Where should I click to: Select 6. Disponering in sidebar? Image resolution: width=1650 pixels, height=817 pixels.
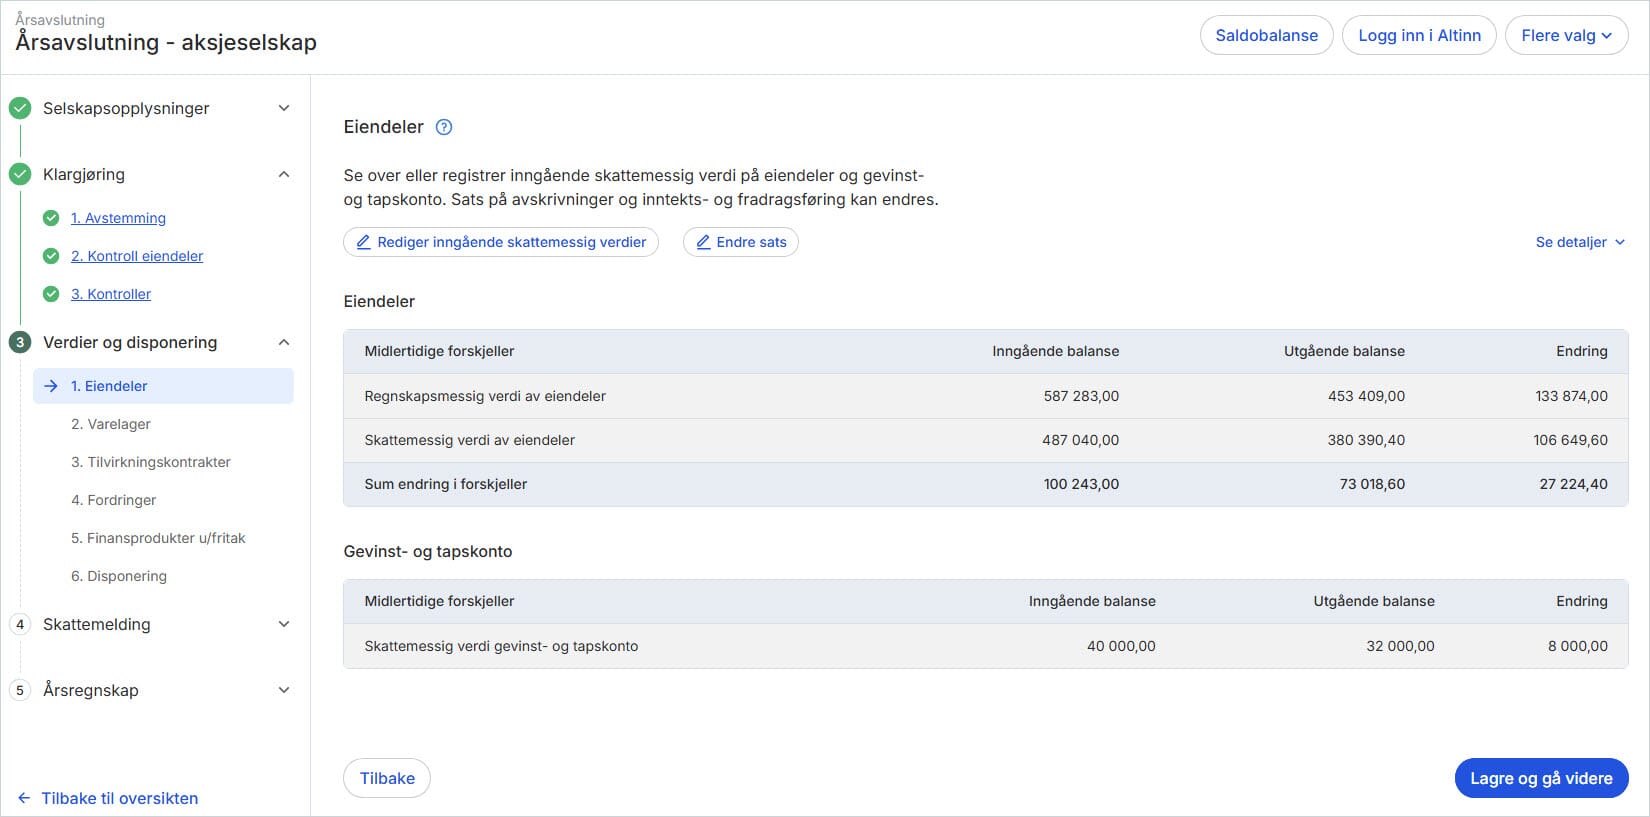click(119, 576)
